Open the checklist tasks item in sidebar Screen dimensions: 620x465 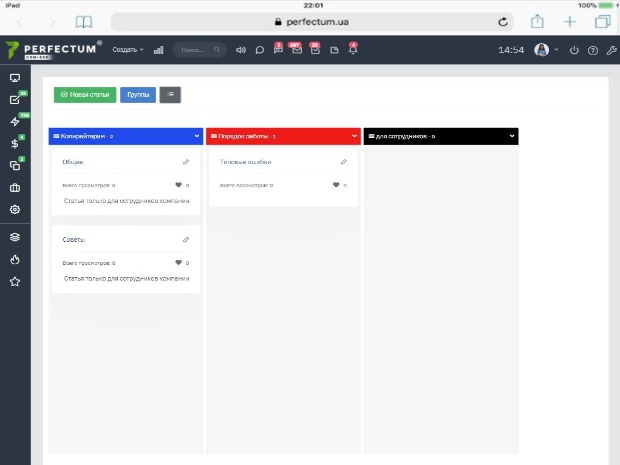15,99
